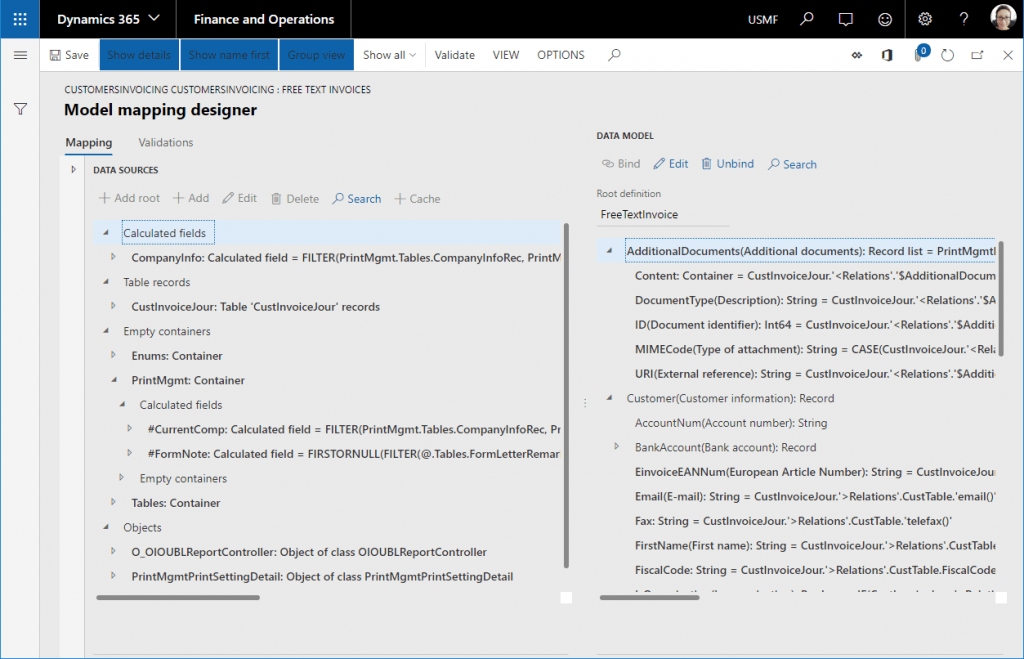This screenshot has width=1024, height=659.
Task: Click the Unbind link in the Data model panel
Action: (727, 163)
